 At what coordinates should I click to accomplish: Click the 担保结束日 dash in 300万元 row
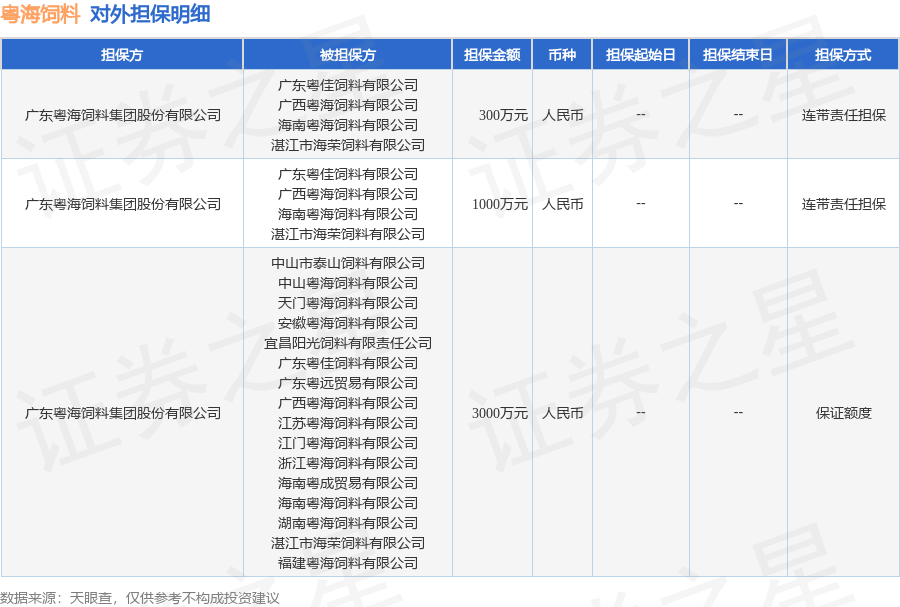(x=738, y=115)
